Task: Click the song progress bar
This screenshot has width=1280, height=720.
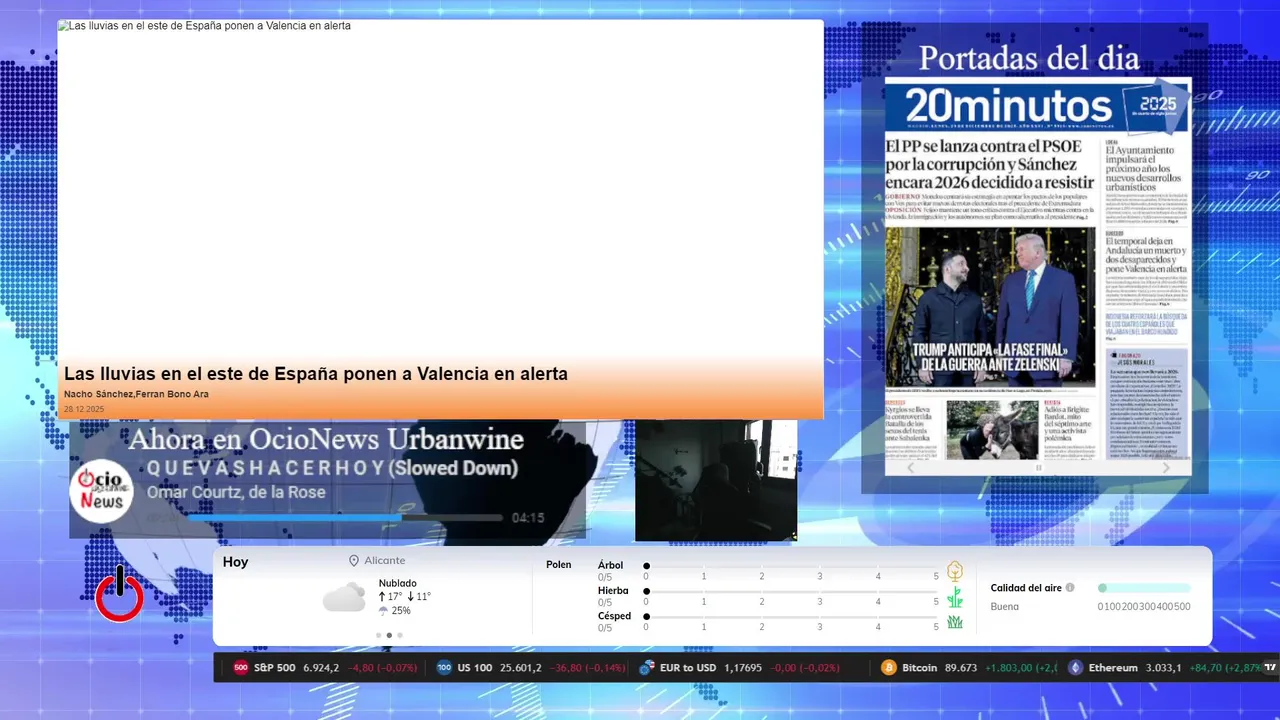Action: pos(345,518)
